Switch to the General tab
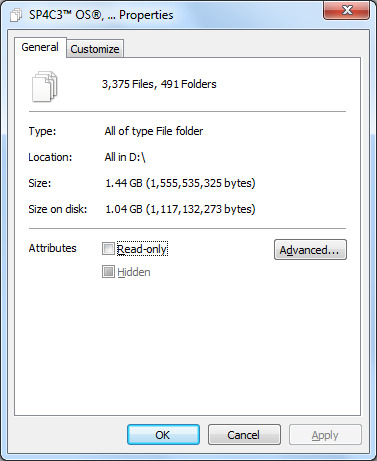 pos(40,47)
